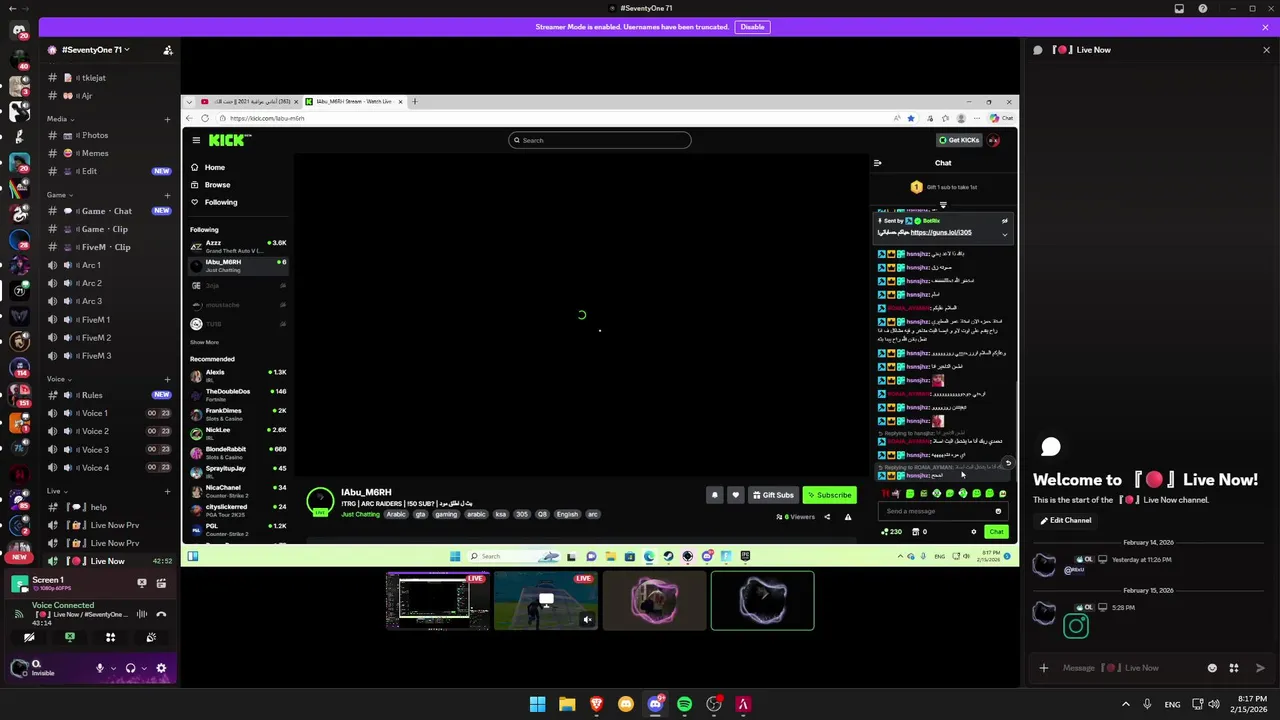This screenshot has height=720, width=1280.
Task: Mute the Discord microphone
Action: click(99, 668)
